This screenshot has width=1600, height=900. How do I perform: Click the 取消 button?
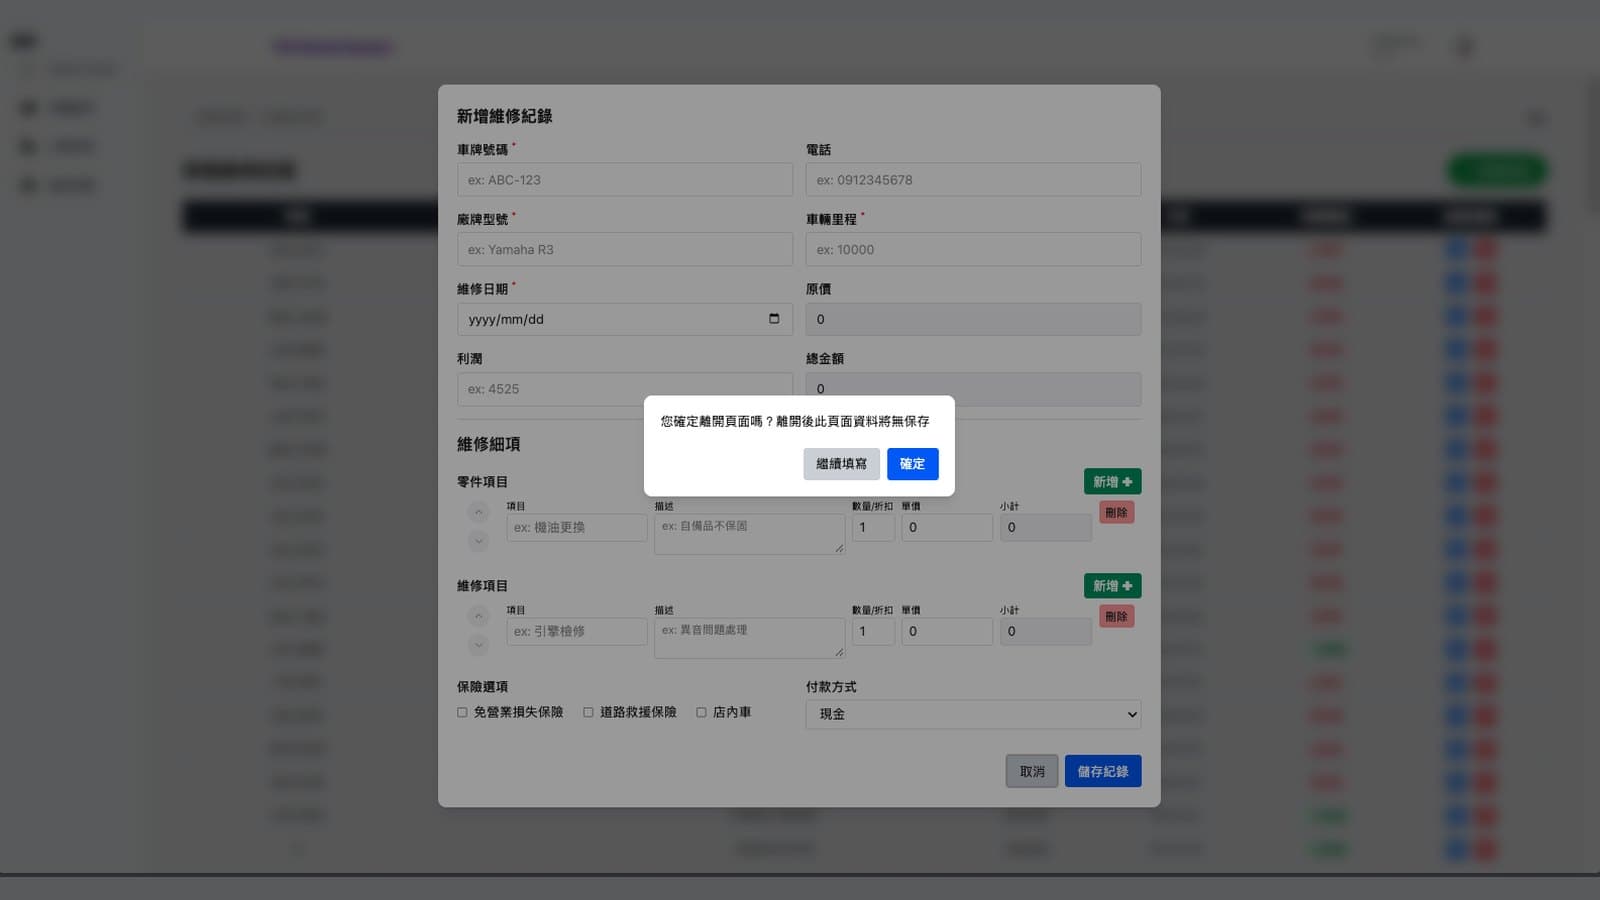1032,771
